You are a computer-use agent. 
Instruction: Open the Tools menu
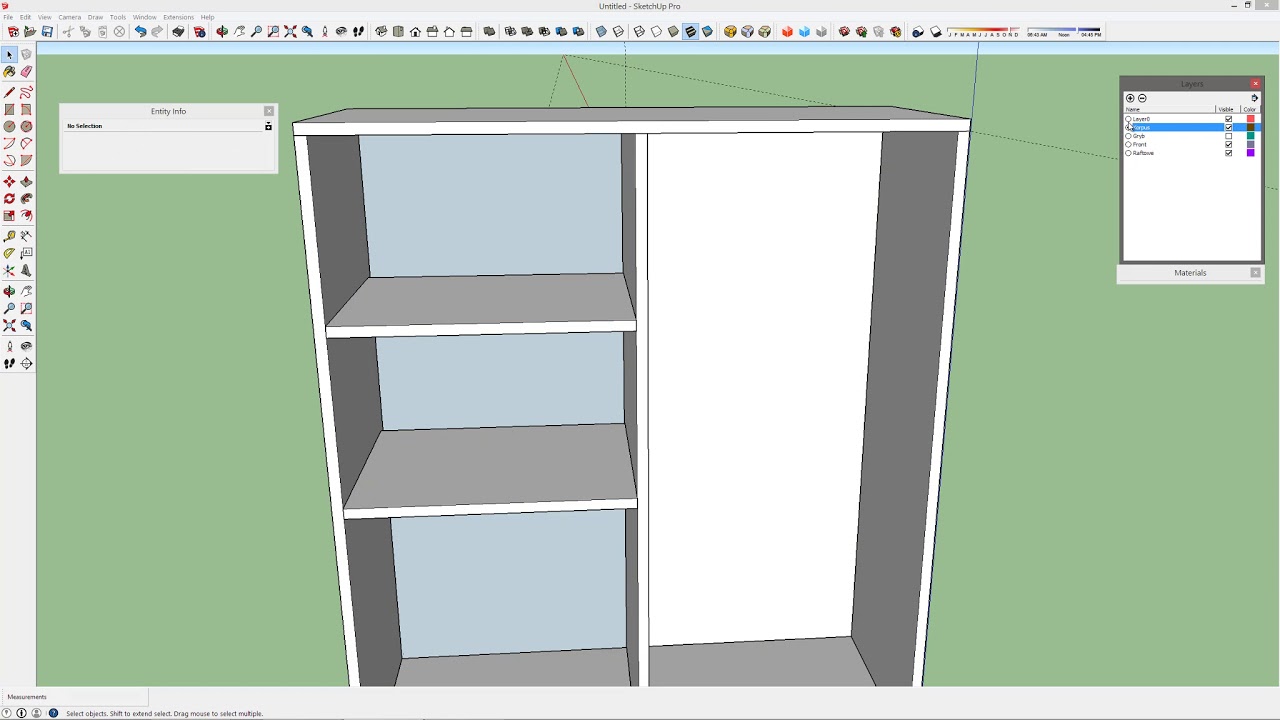point(118,17)
